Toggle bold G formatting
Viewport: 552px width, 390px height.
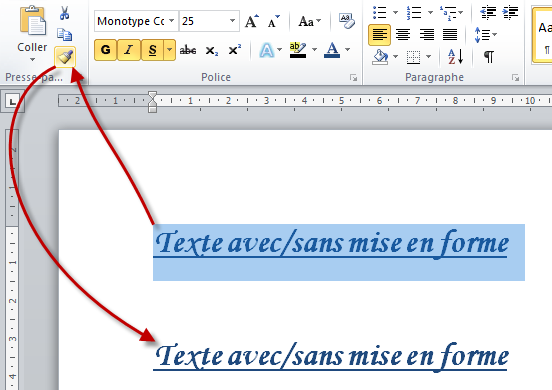[x=106, y=50]
